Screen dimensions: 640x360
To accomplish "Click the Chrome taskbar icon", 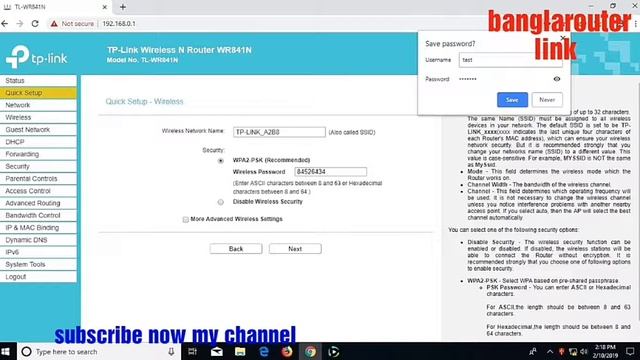I will (x=310, y=351).
